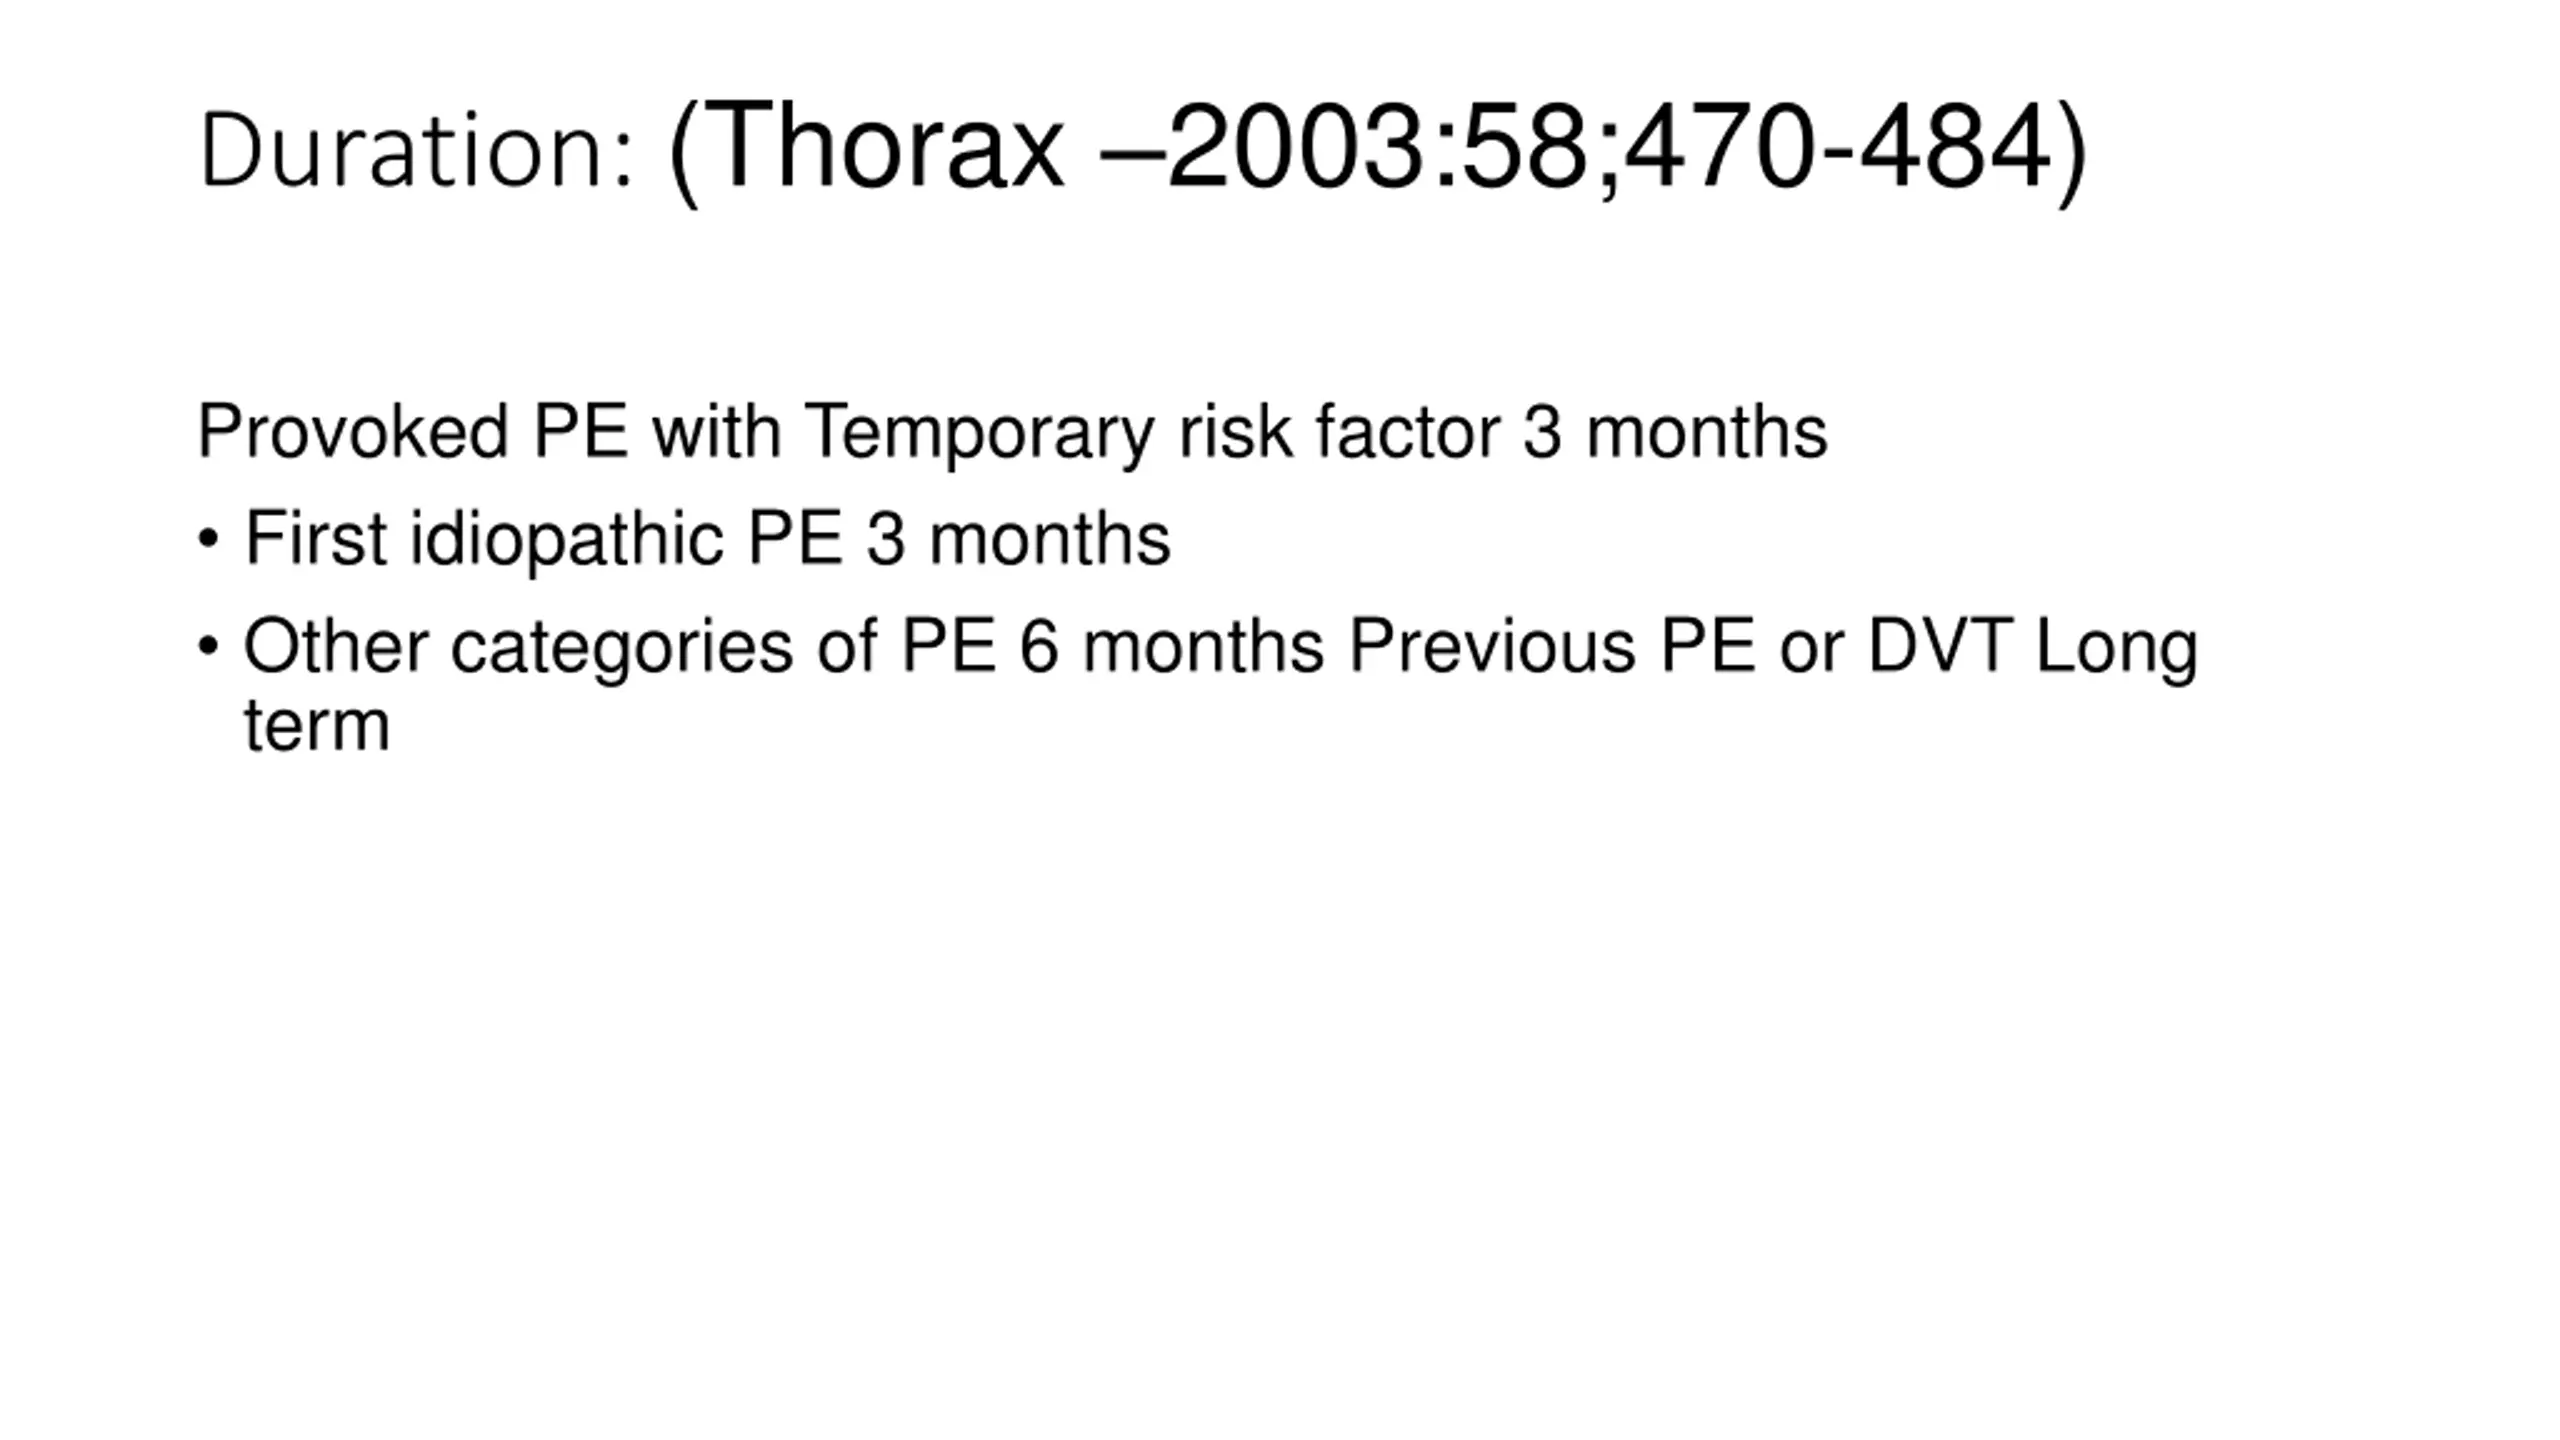
Task: Click the year "2003" in the citation
Action: pos(1298,150)
